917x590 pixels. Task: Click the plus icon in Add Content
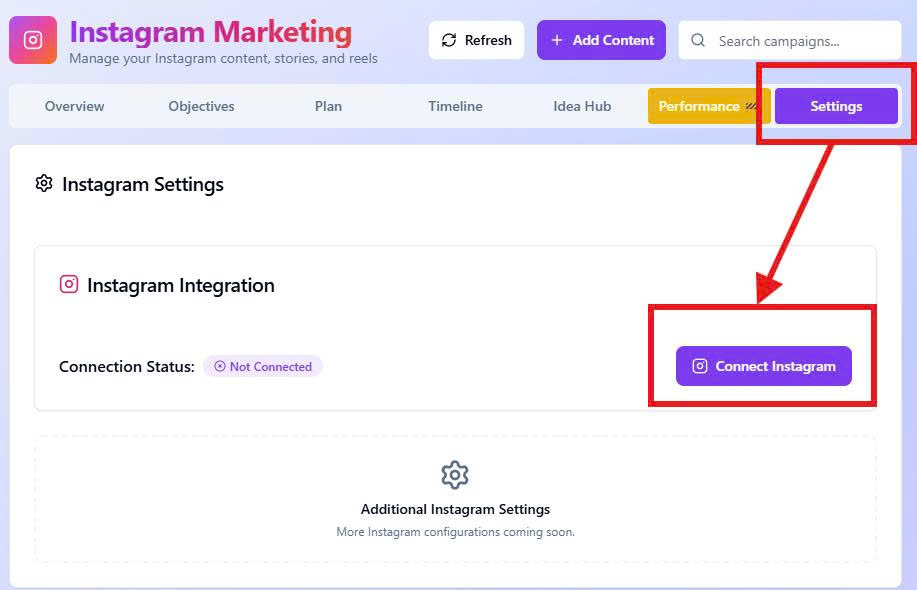point(557,40)
